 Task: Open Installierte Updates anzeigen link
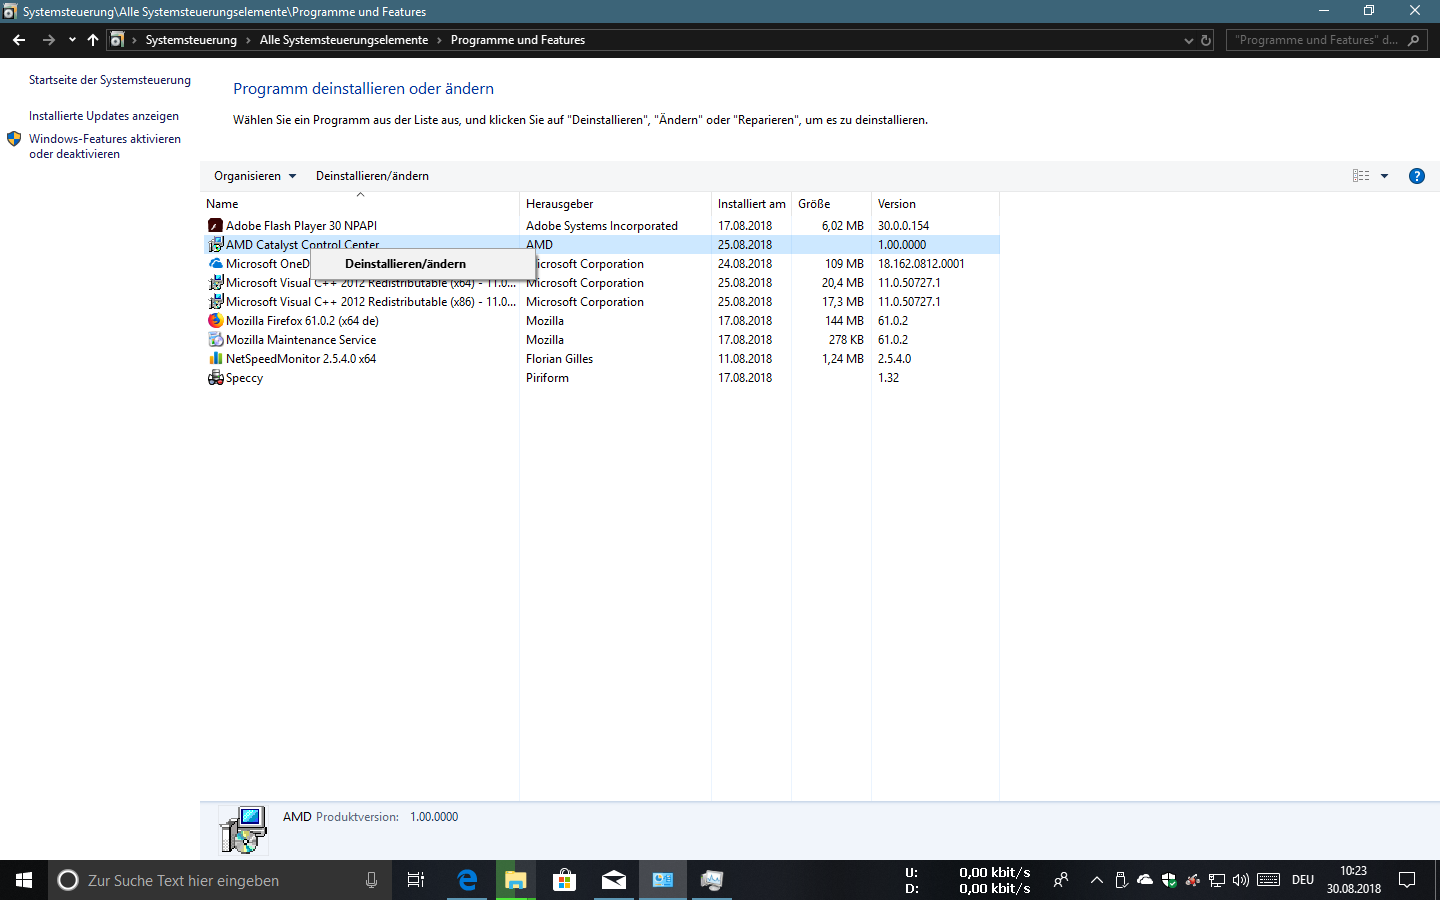(x=104, y=116)
